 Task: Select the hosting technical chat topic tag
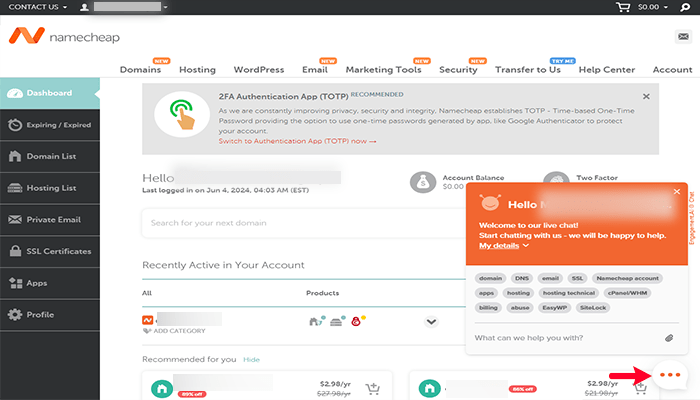(569, 293)
